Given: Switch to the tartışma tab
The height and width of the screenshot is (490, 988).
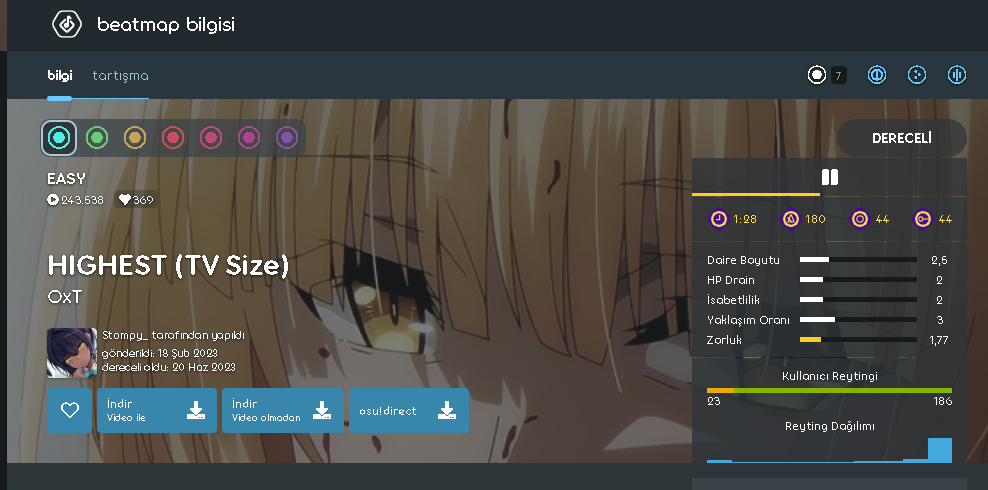Looking at the screenshot, I should point(120,76).
